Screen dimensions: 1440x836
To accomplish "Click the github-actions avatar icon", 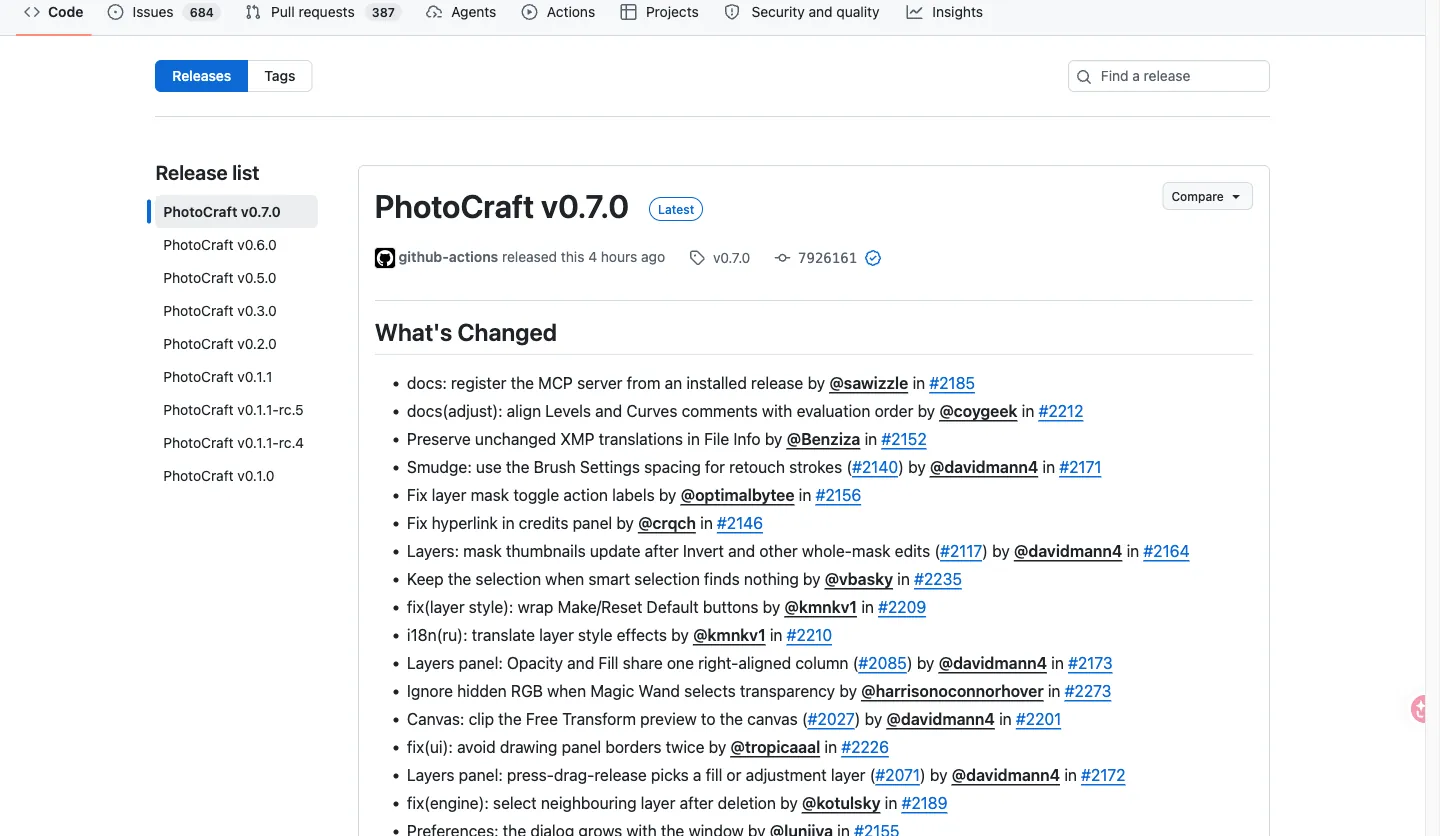I will coord(385,258).
